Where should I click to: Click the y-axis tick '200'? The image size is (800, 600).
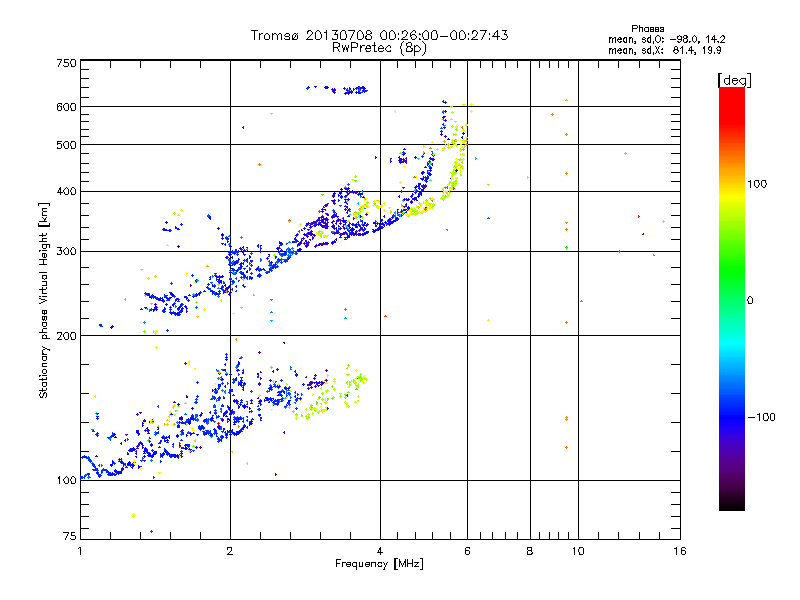pos(66,336)
